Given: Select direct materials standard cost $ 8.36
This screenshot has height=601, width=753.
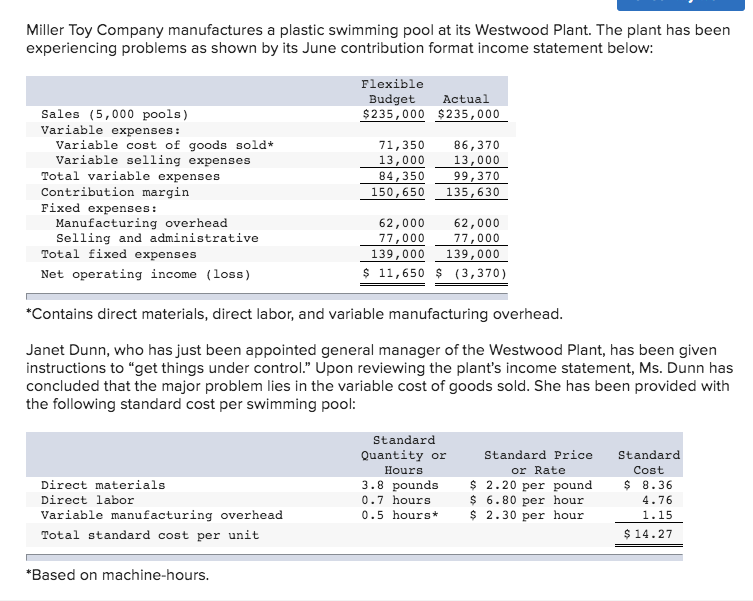Looking at the screenshot, I should point(648,485).
